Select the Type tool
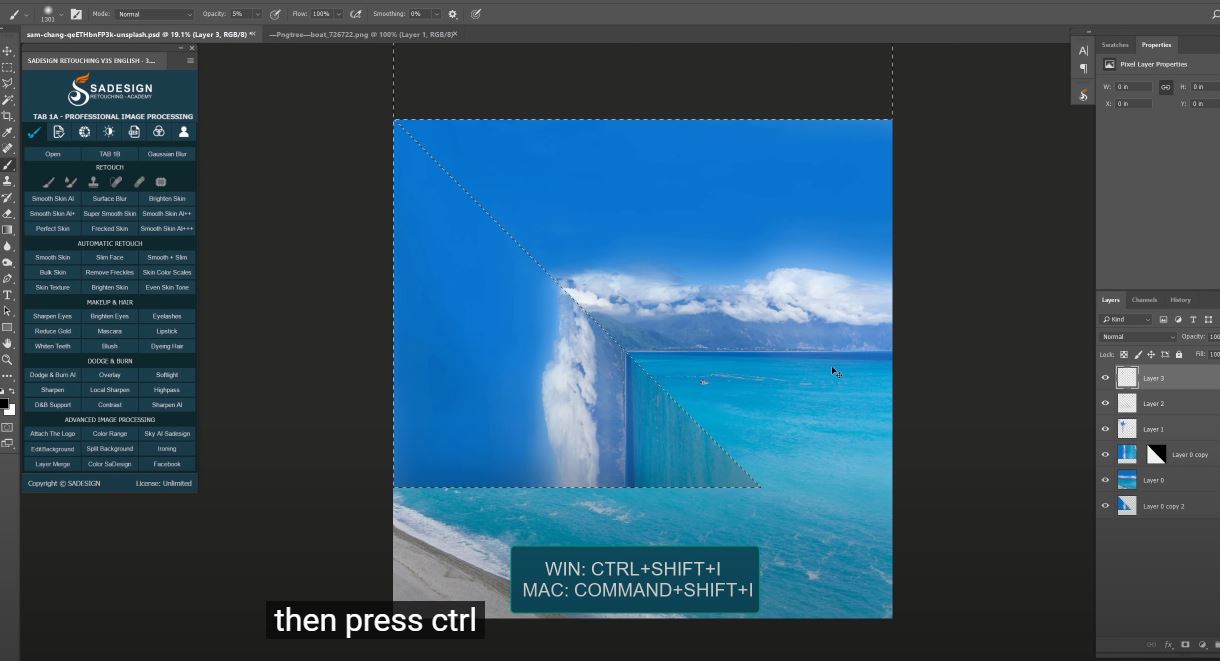Viewport: 1220px width, 661px height. (8, 295)
